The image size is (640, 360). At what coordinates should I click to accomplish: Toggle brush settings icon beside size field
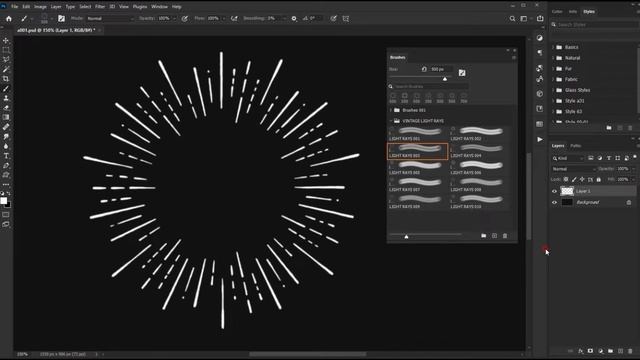point(462,73)
